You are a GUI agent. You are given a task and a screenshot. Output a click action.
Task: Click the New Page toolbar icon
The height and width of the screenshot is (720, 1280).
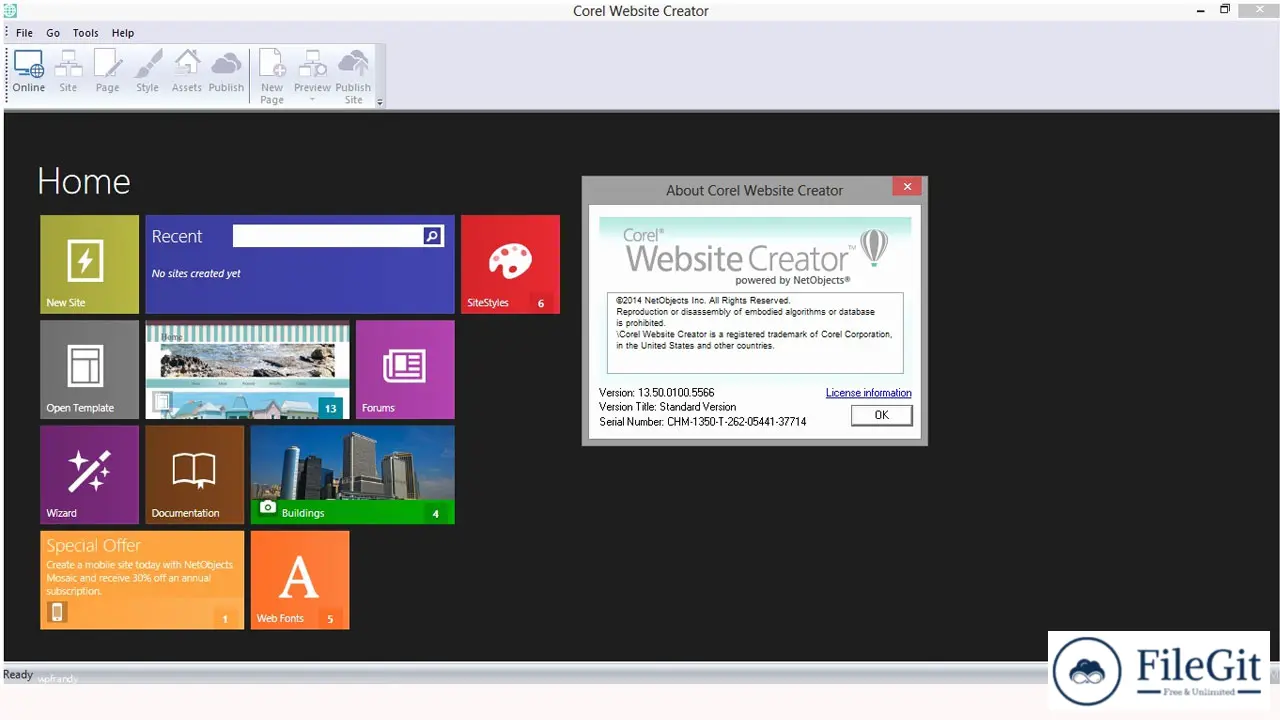[x=272, y=76]
